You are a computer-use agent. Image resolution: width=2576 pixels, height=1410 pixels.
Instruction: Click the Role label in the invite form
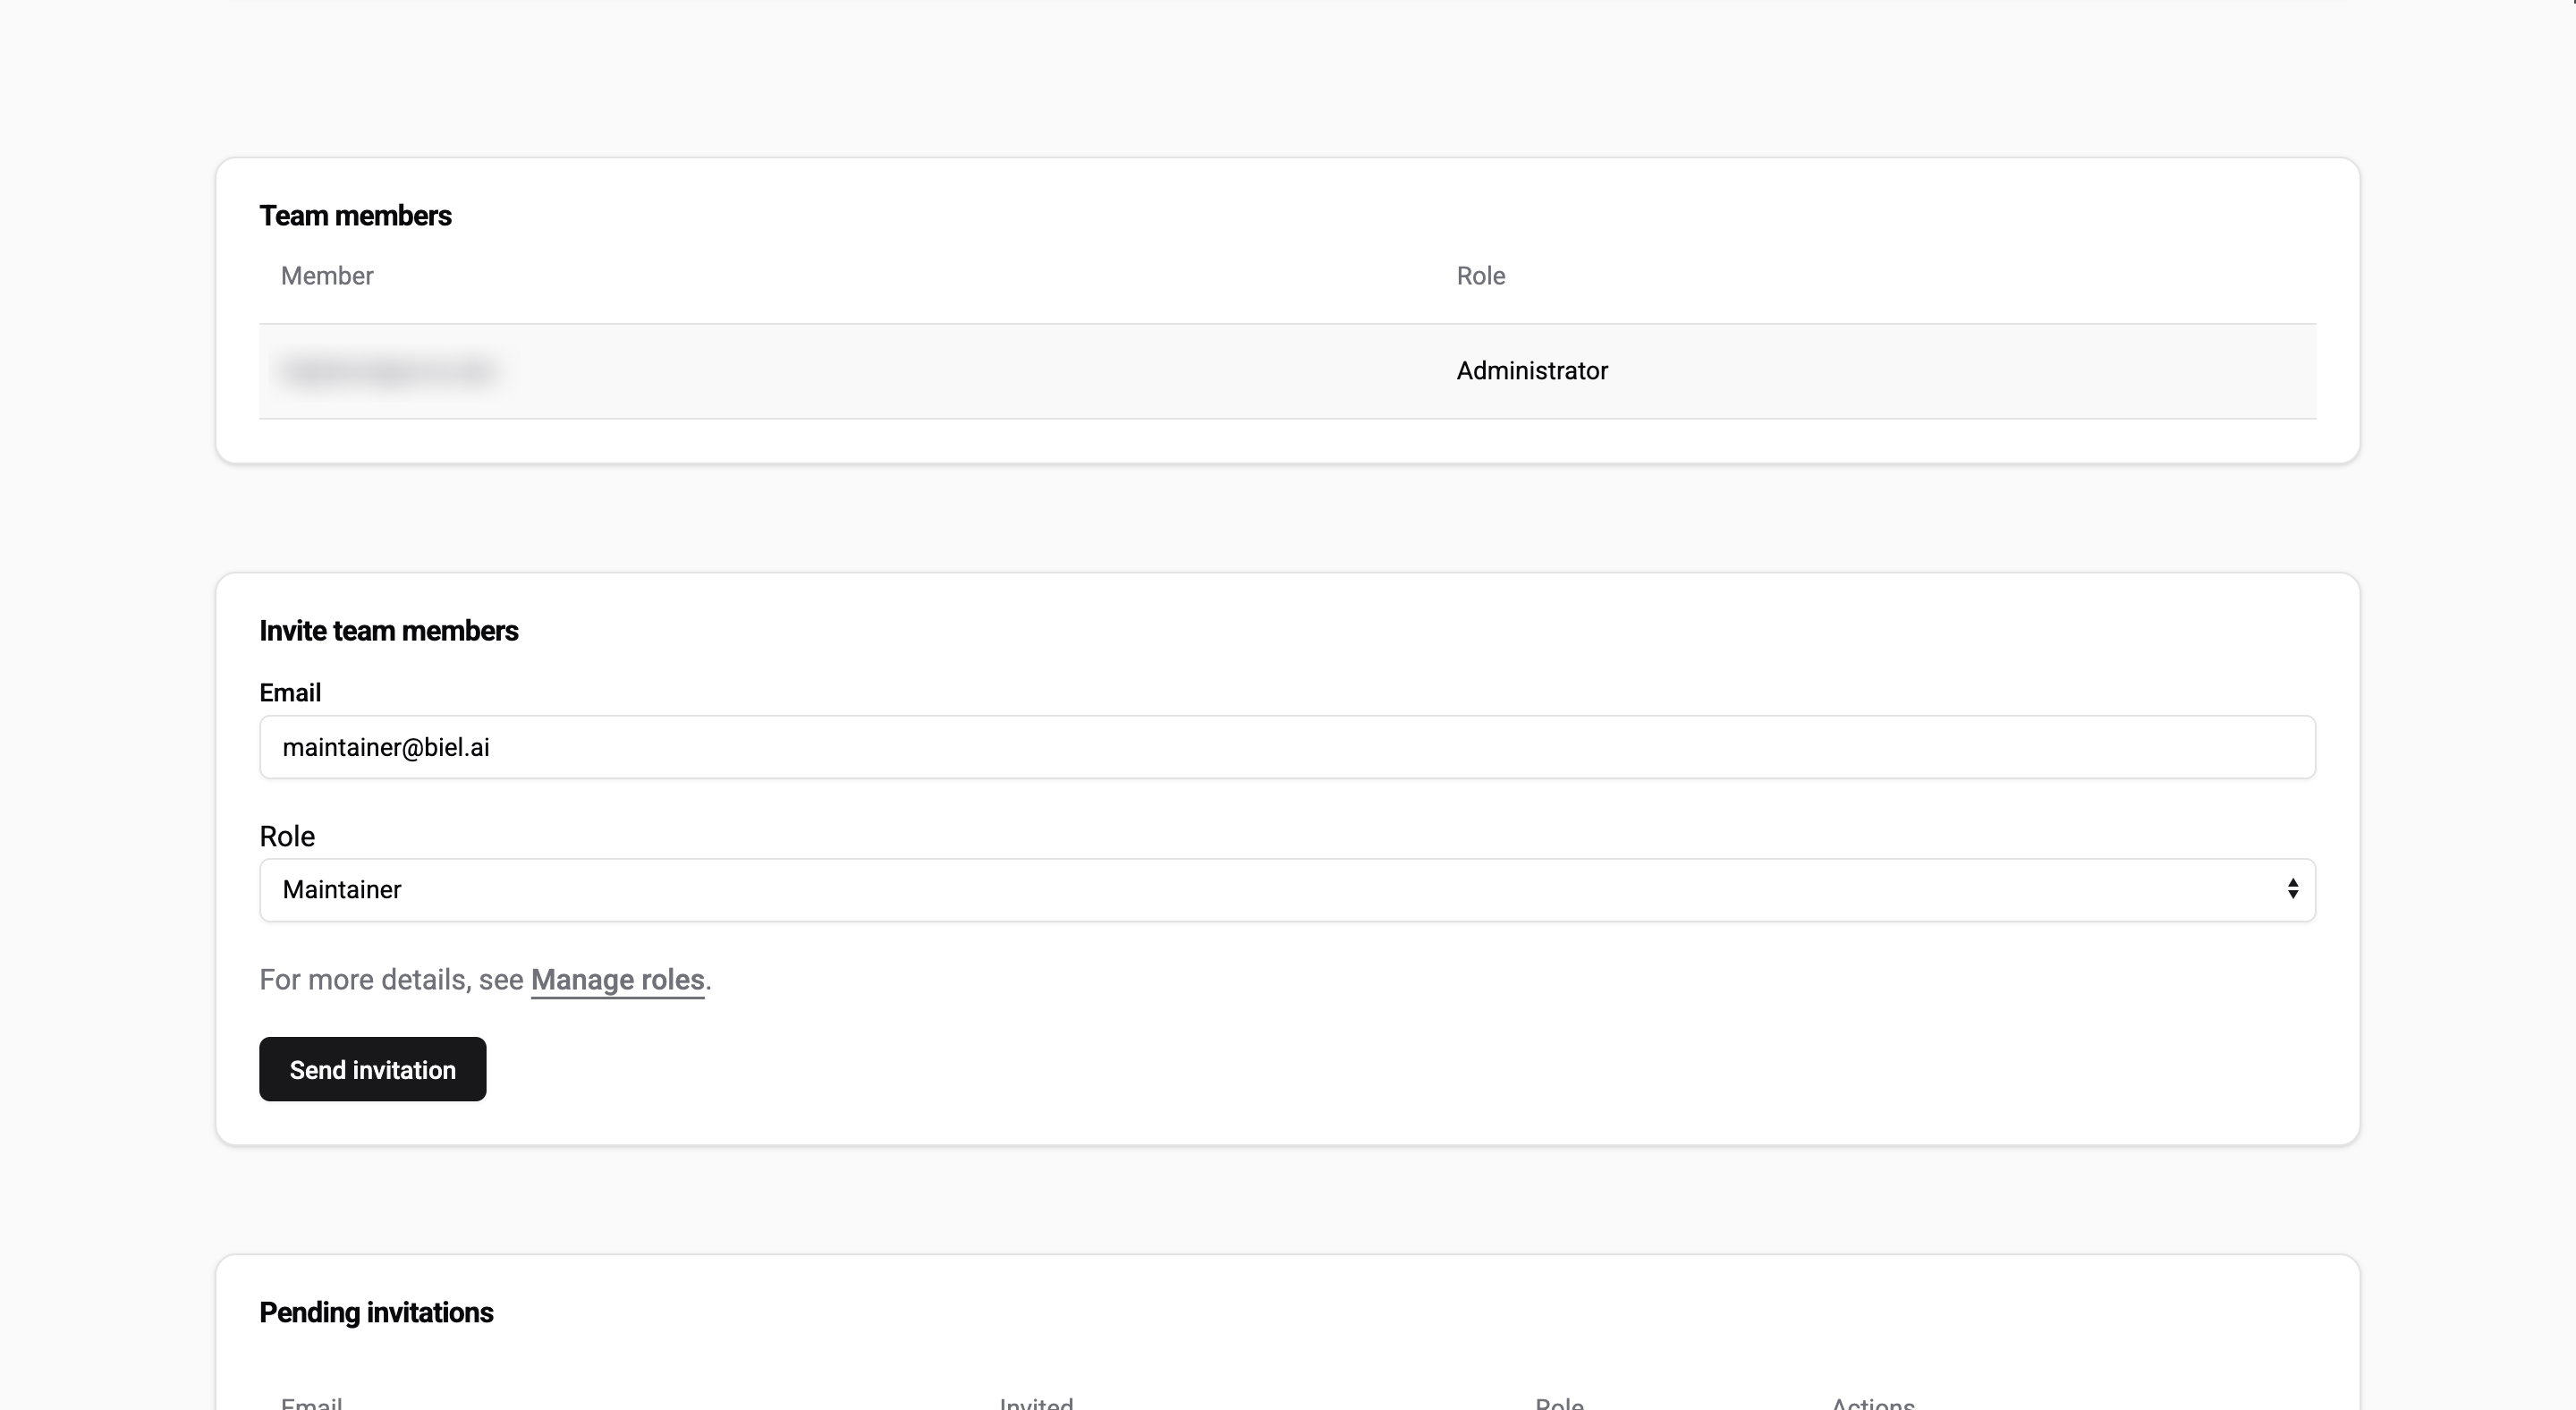287,835
